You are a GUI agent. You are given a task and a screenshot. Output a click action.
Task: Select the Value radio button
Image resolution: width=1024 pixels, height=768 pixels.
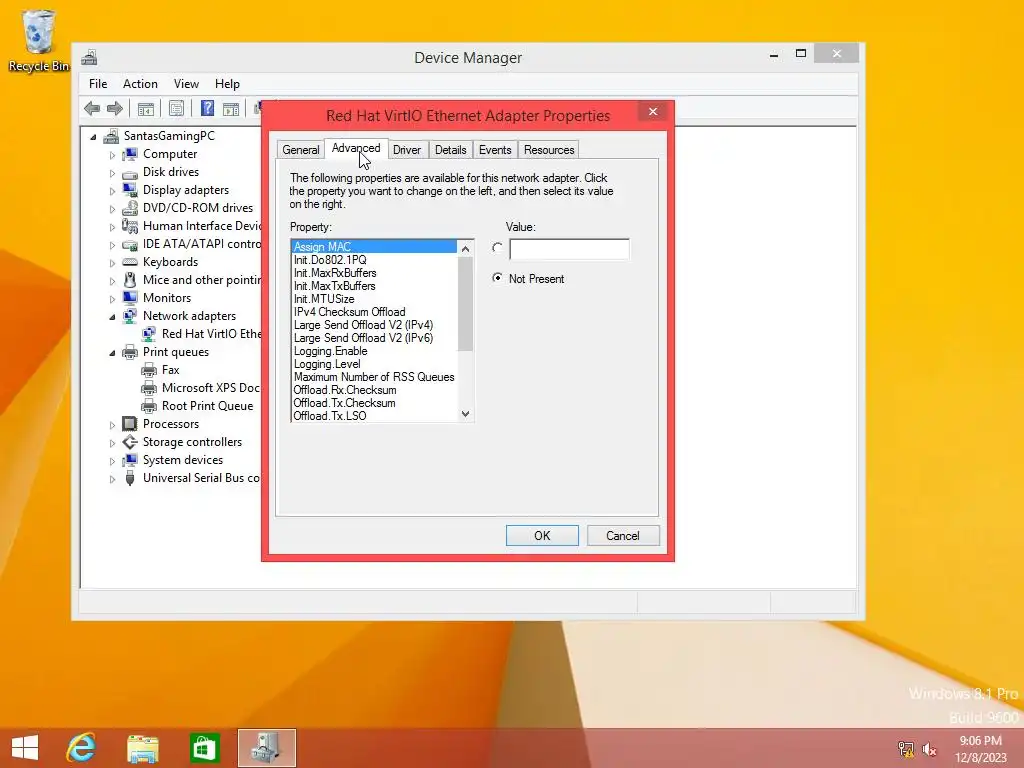tap(498, 248)
